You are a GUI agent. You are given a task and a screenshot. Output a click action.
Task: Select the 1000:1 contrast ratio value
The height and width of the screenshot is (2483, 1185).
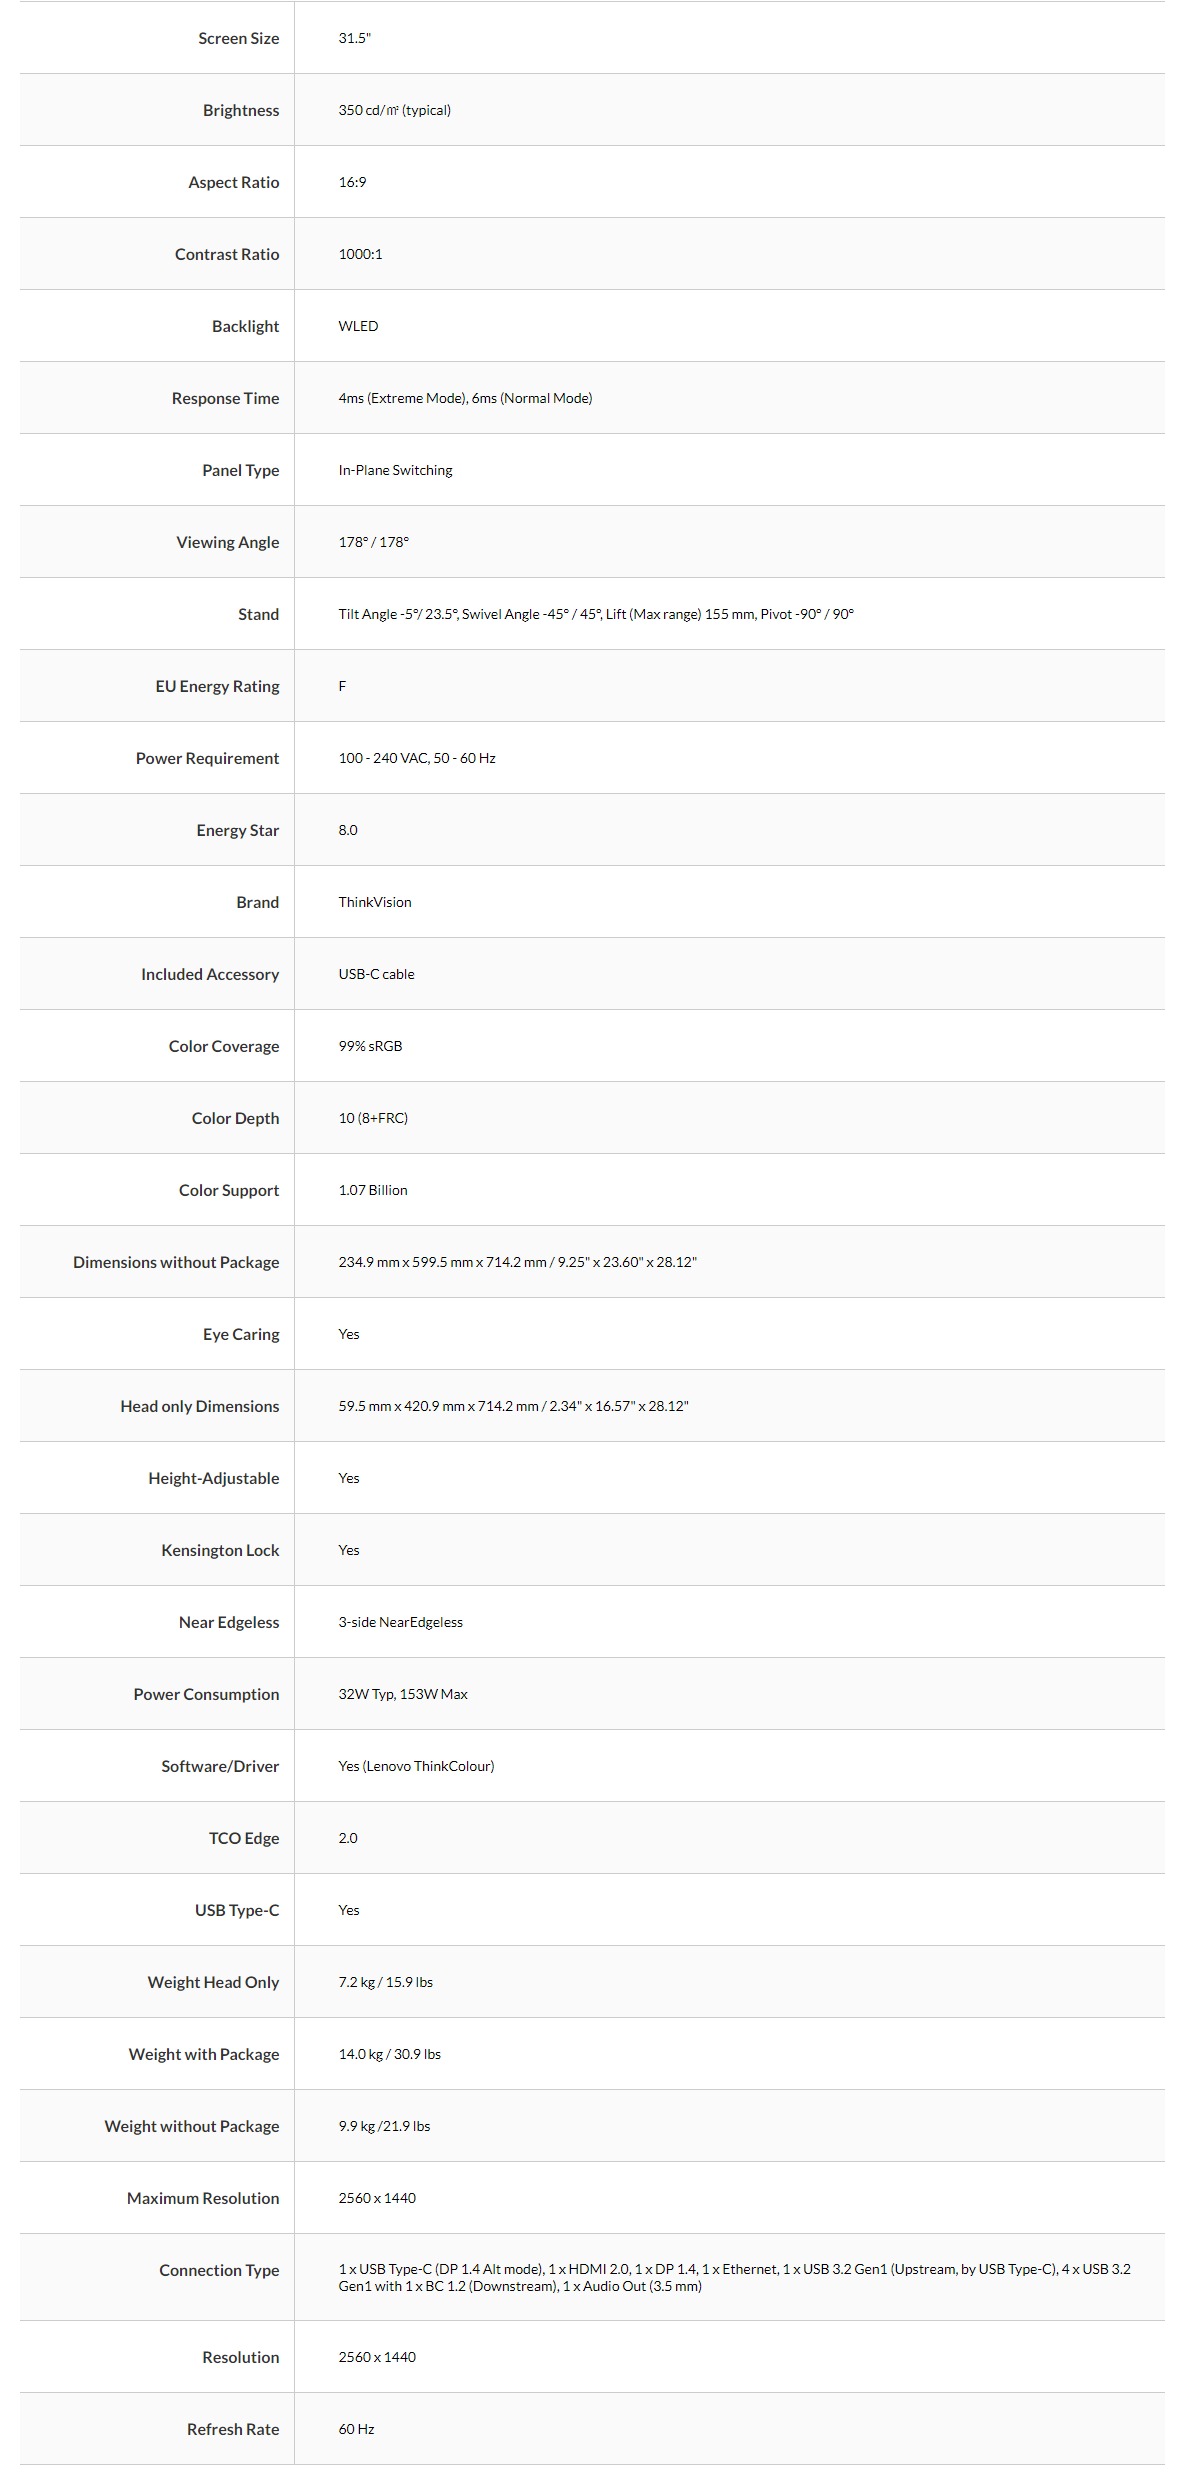pyautogui.click(x=360, y=254)
